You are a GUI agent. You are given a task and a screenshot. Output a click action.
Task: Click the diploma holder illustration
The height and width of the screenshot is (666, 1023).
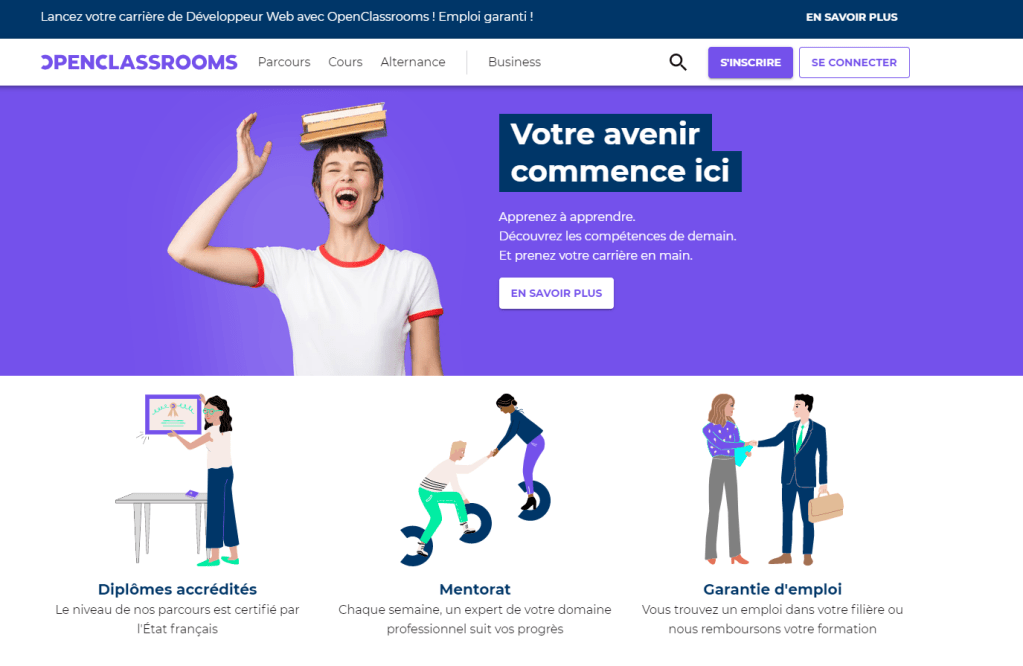[x=177, y=479]
